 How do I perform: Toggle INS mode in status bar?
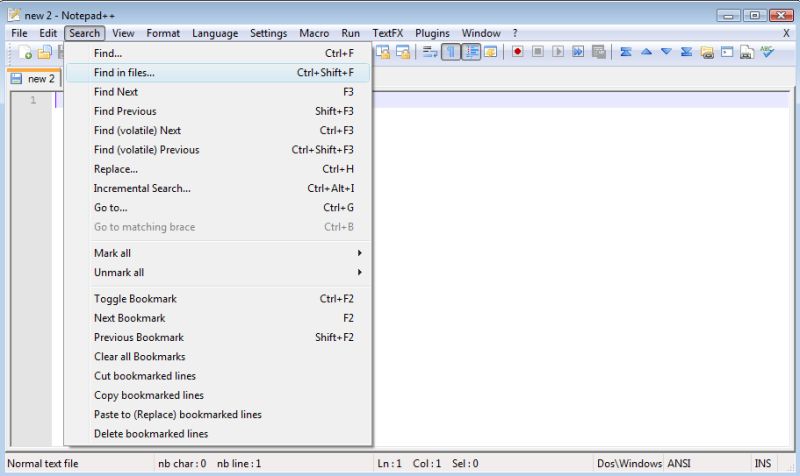[763, 463]
